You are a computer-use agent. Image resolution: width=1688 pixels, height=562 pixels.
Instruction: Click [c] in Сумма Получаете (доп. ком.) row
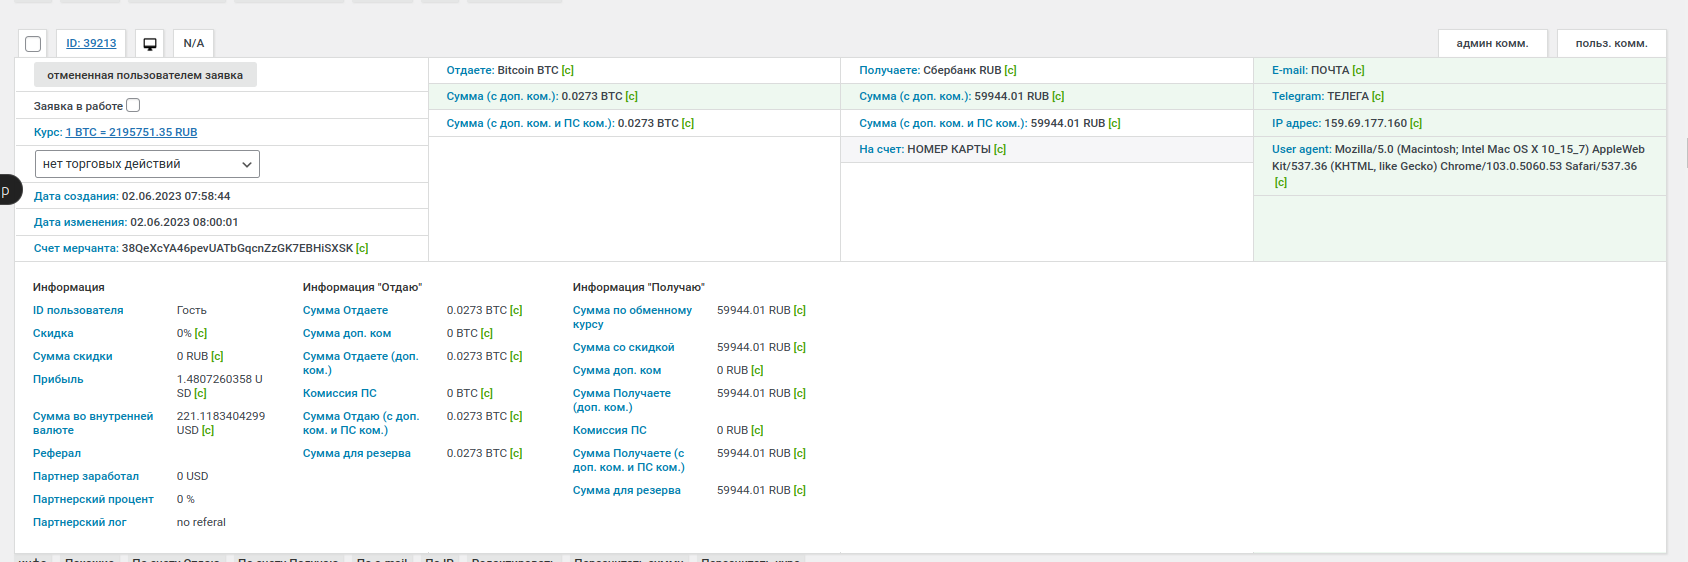(800, 393)
